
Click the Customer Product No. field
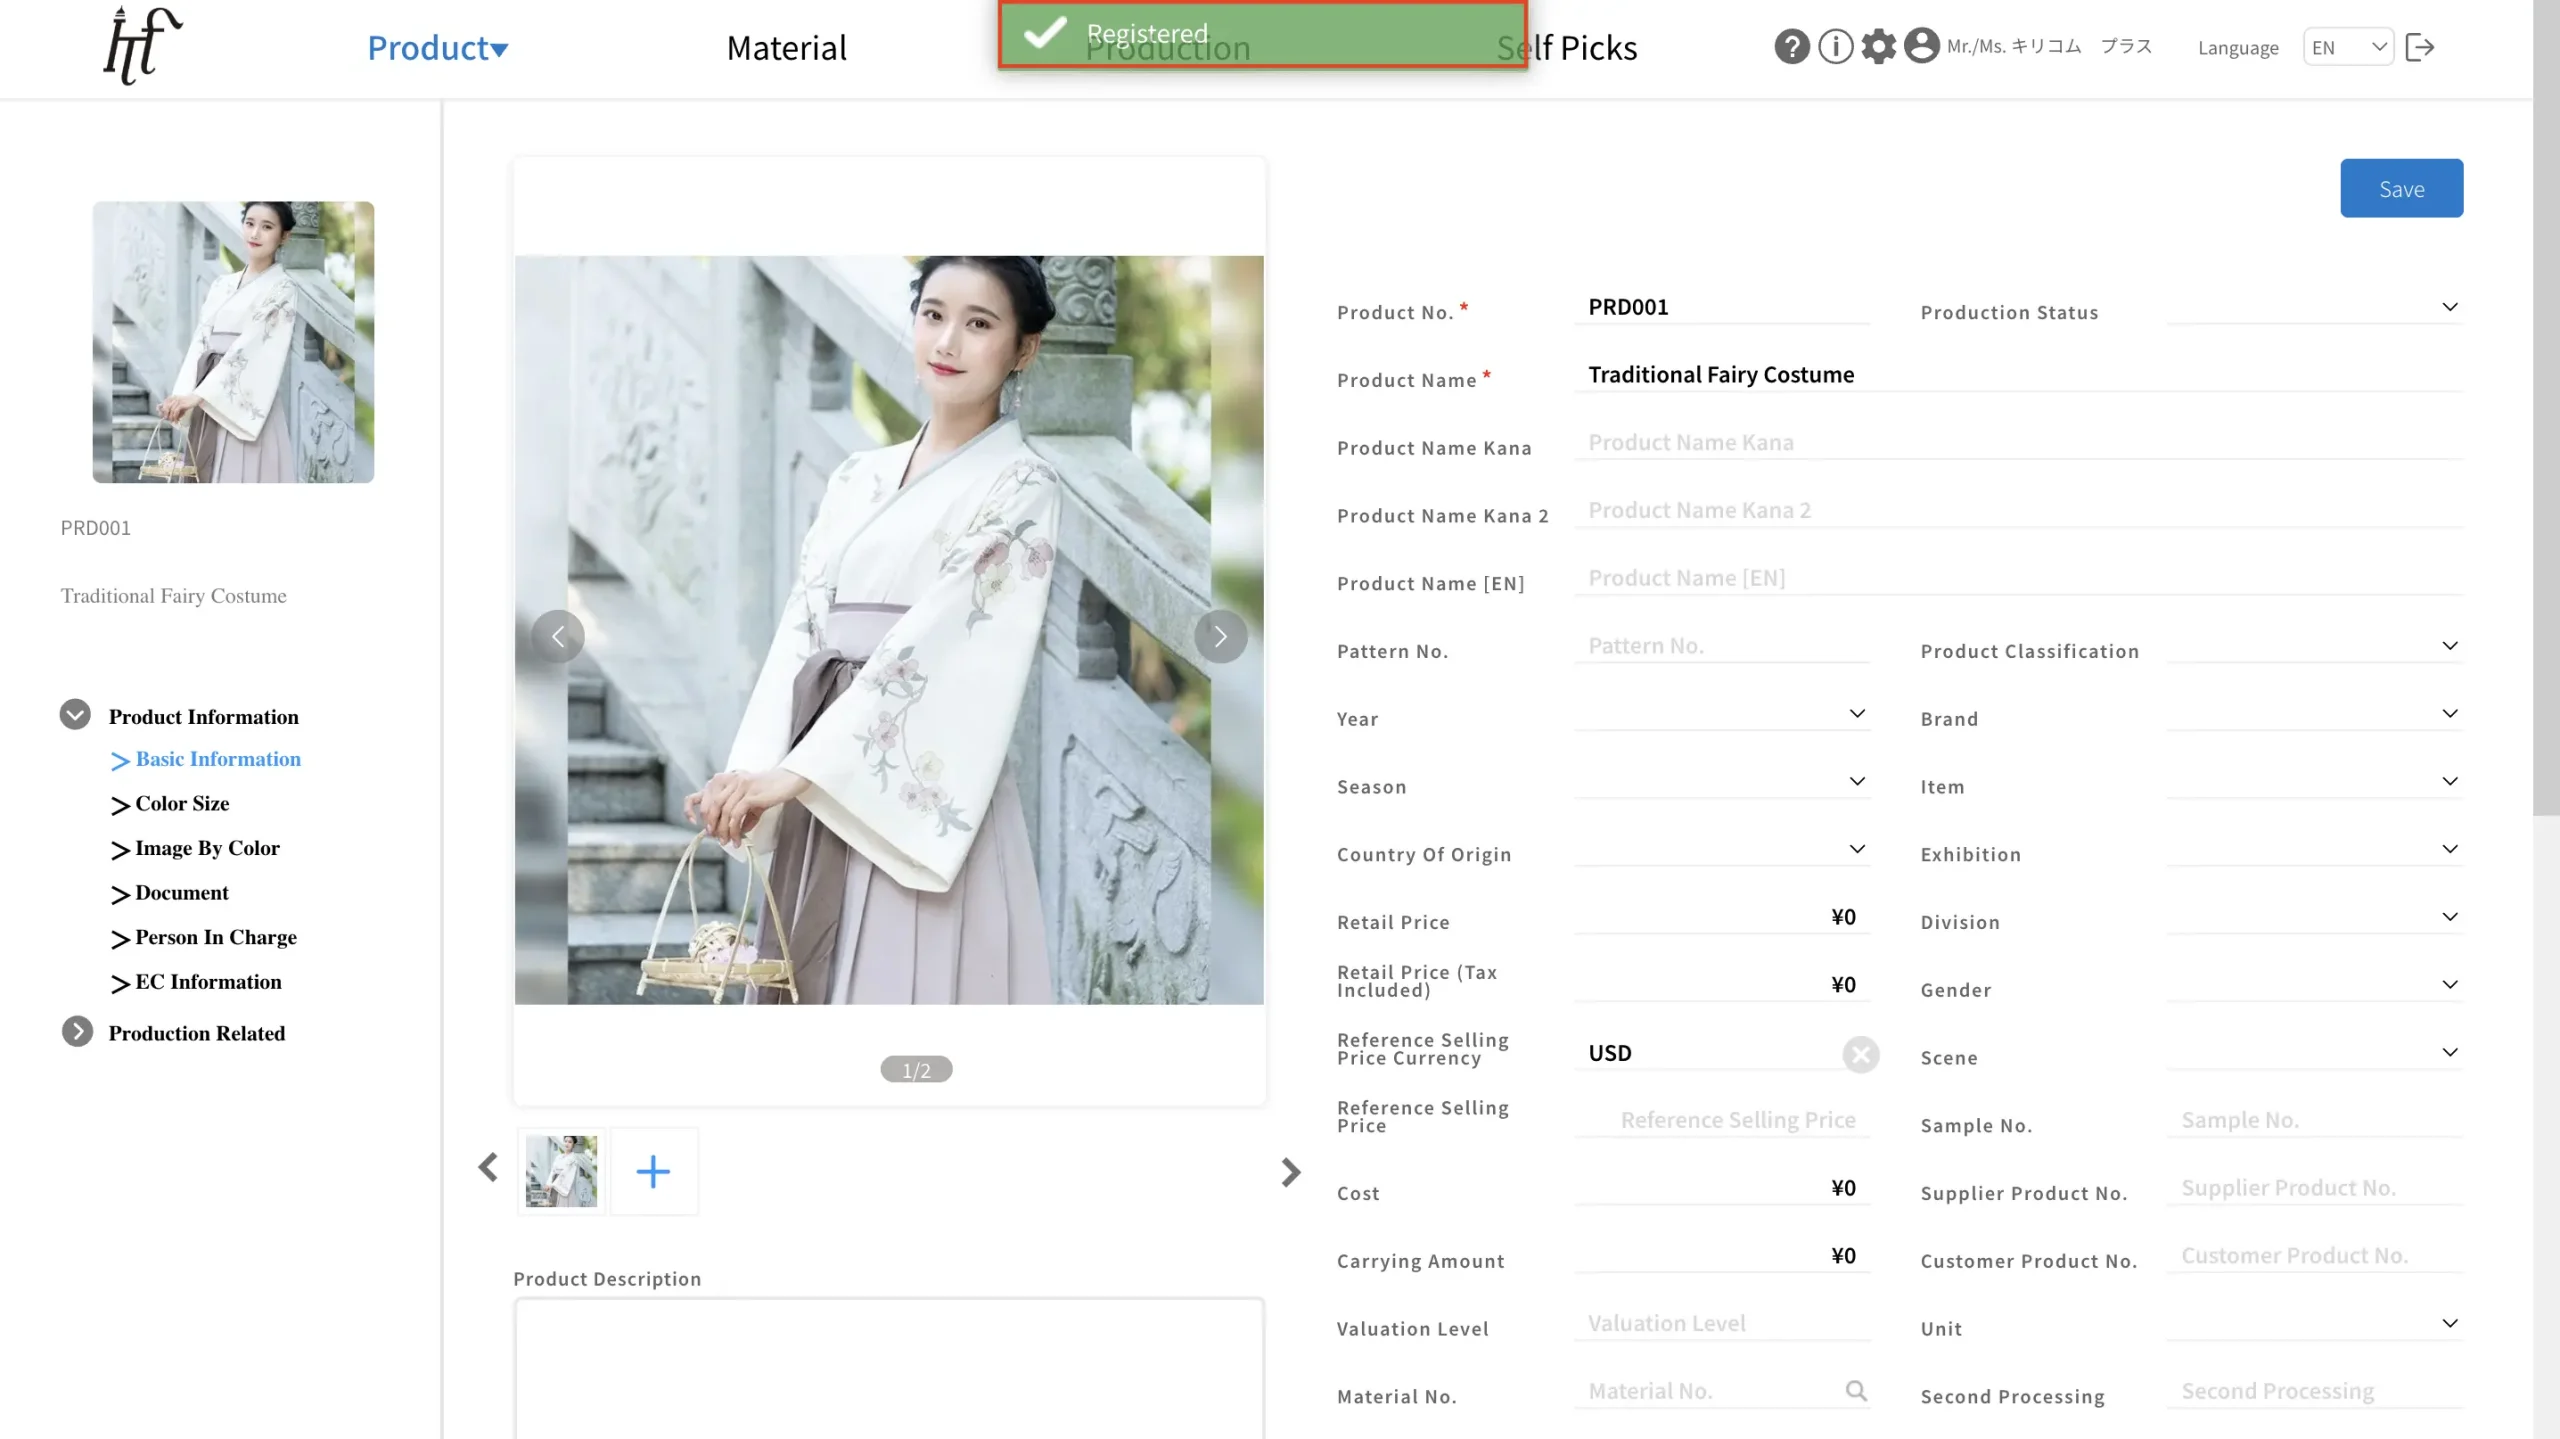pyautogui.click(x=2314, y=1256)
